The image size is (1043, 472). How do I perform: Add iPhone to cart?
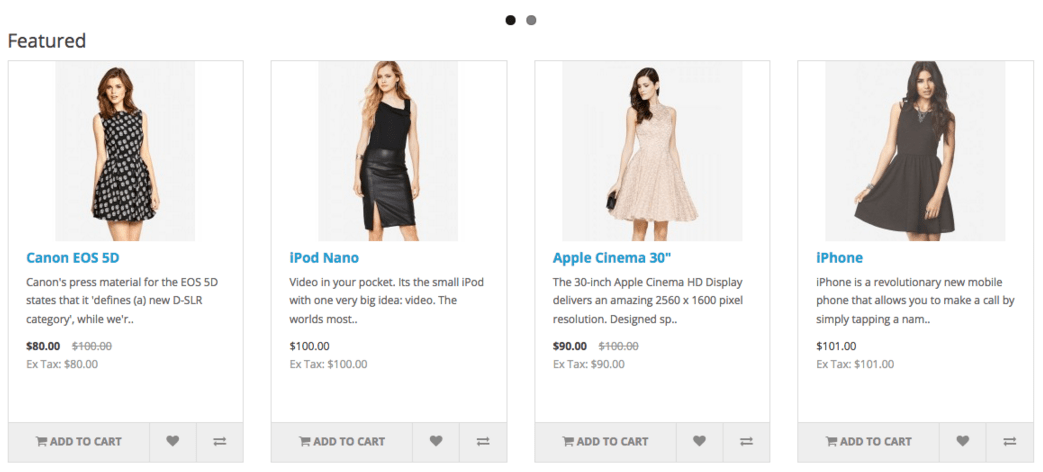(869, 441)
